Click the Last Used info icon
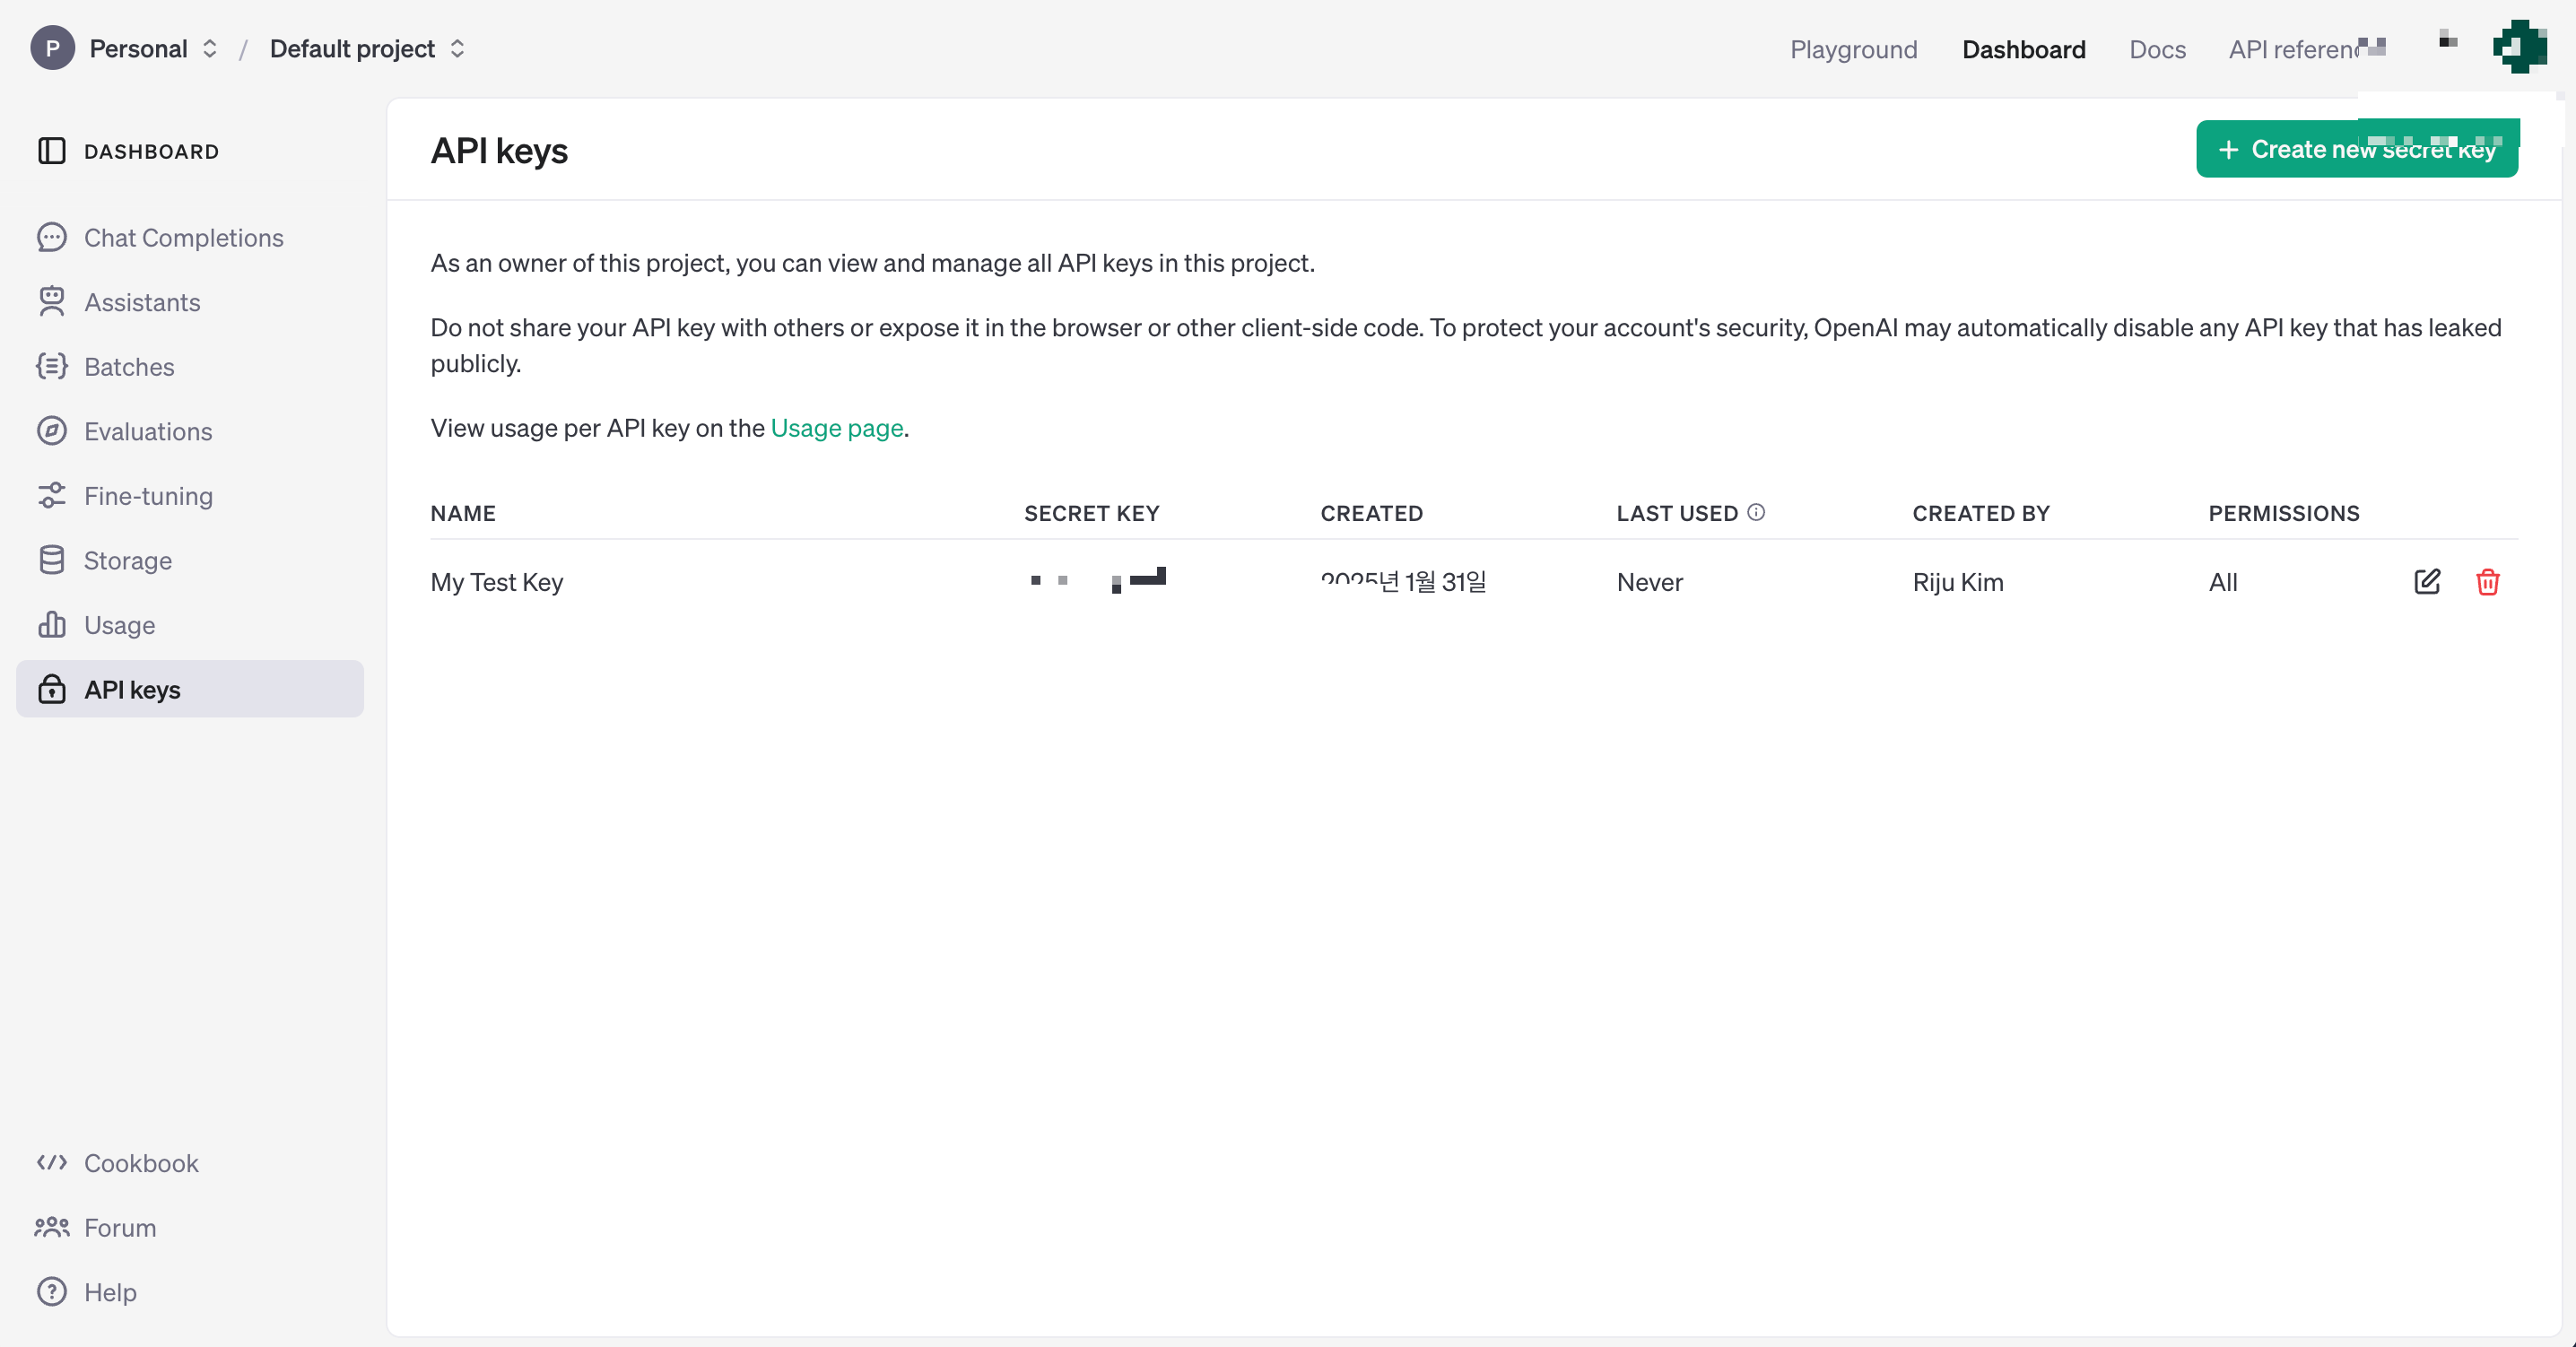 click(x=1756, y=512)
